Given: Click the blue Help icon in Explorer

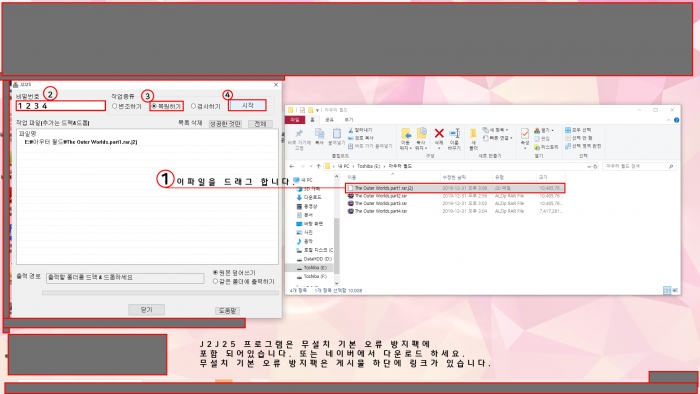Looking at the screenshot, I should (x=676, y=120).
